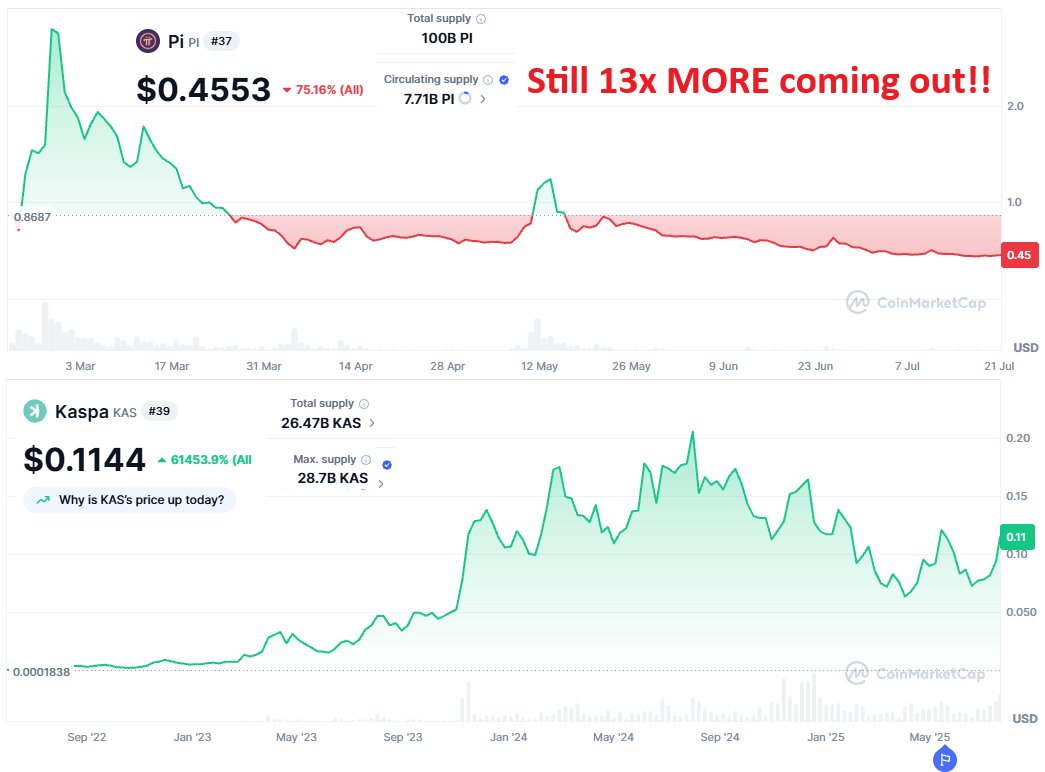Click the red 0.45 price label
Screen dimensions: 1045x772
(1020, 255)
